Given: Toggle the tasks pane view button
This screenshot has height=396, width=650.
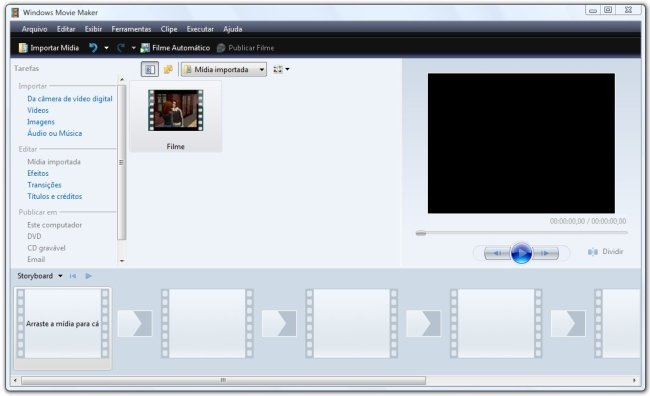Looking at the screenshot, I should click(x=150, y=69).
